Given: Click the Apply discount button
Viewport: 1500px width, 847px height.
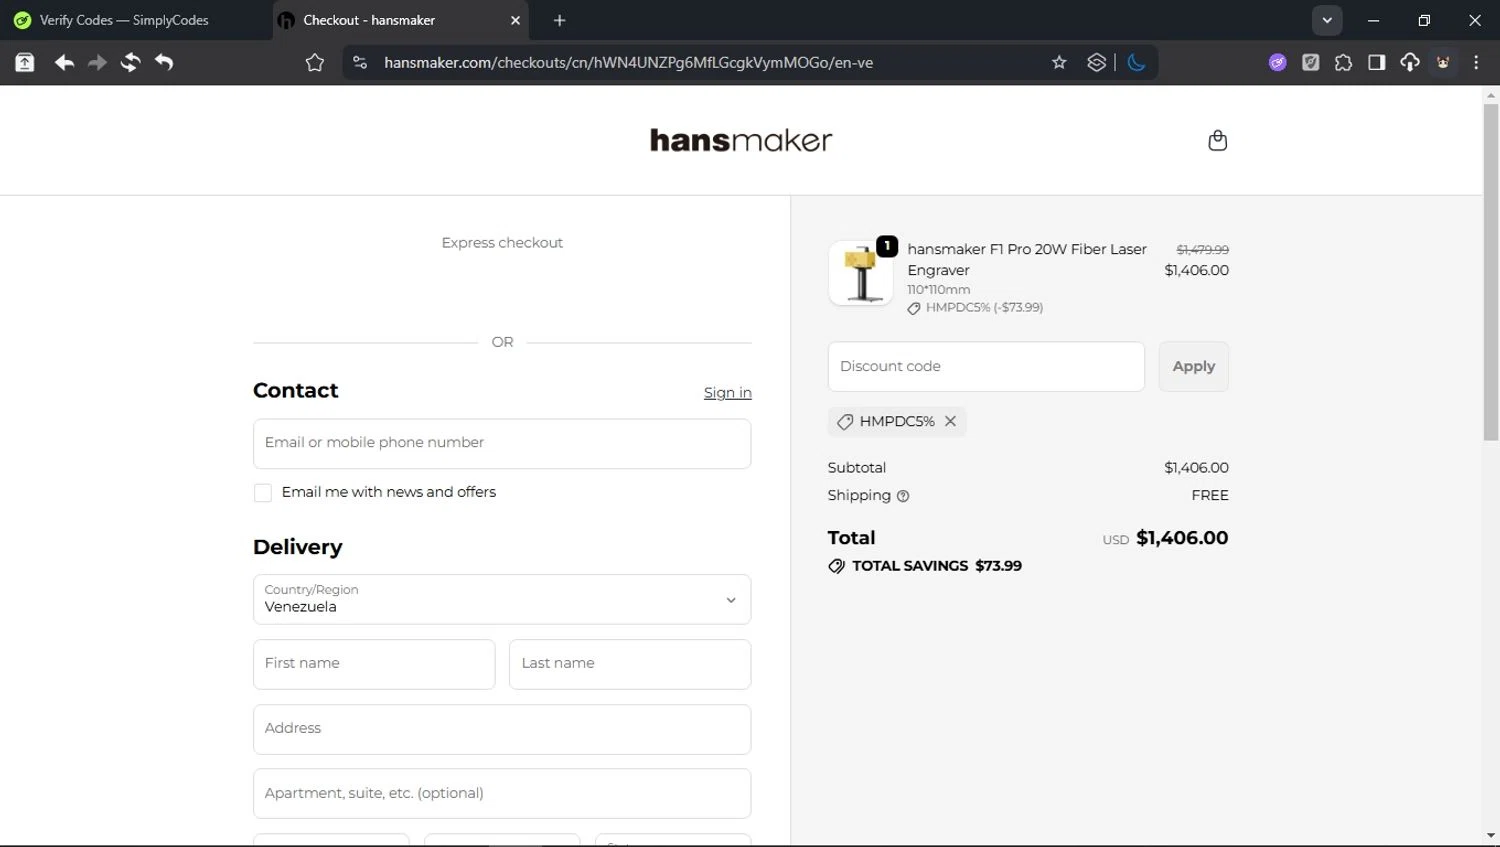Looking at the screenshot, I should click(1193, 366).
